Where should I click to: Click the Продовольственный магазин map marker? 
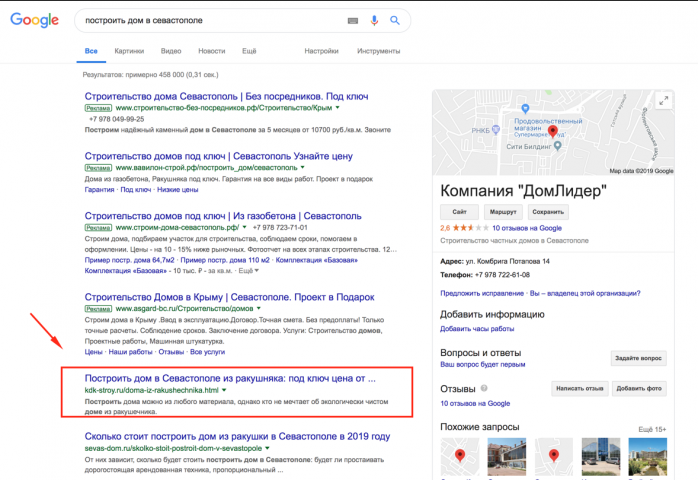[x=525, y=108]
